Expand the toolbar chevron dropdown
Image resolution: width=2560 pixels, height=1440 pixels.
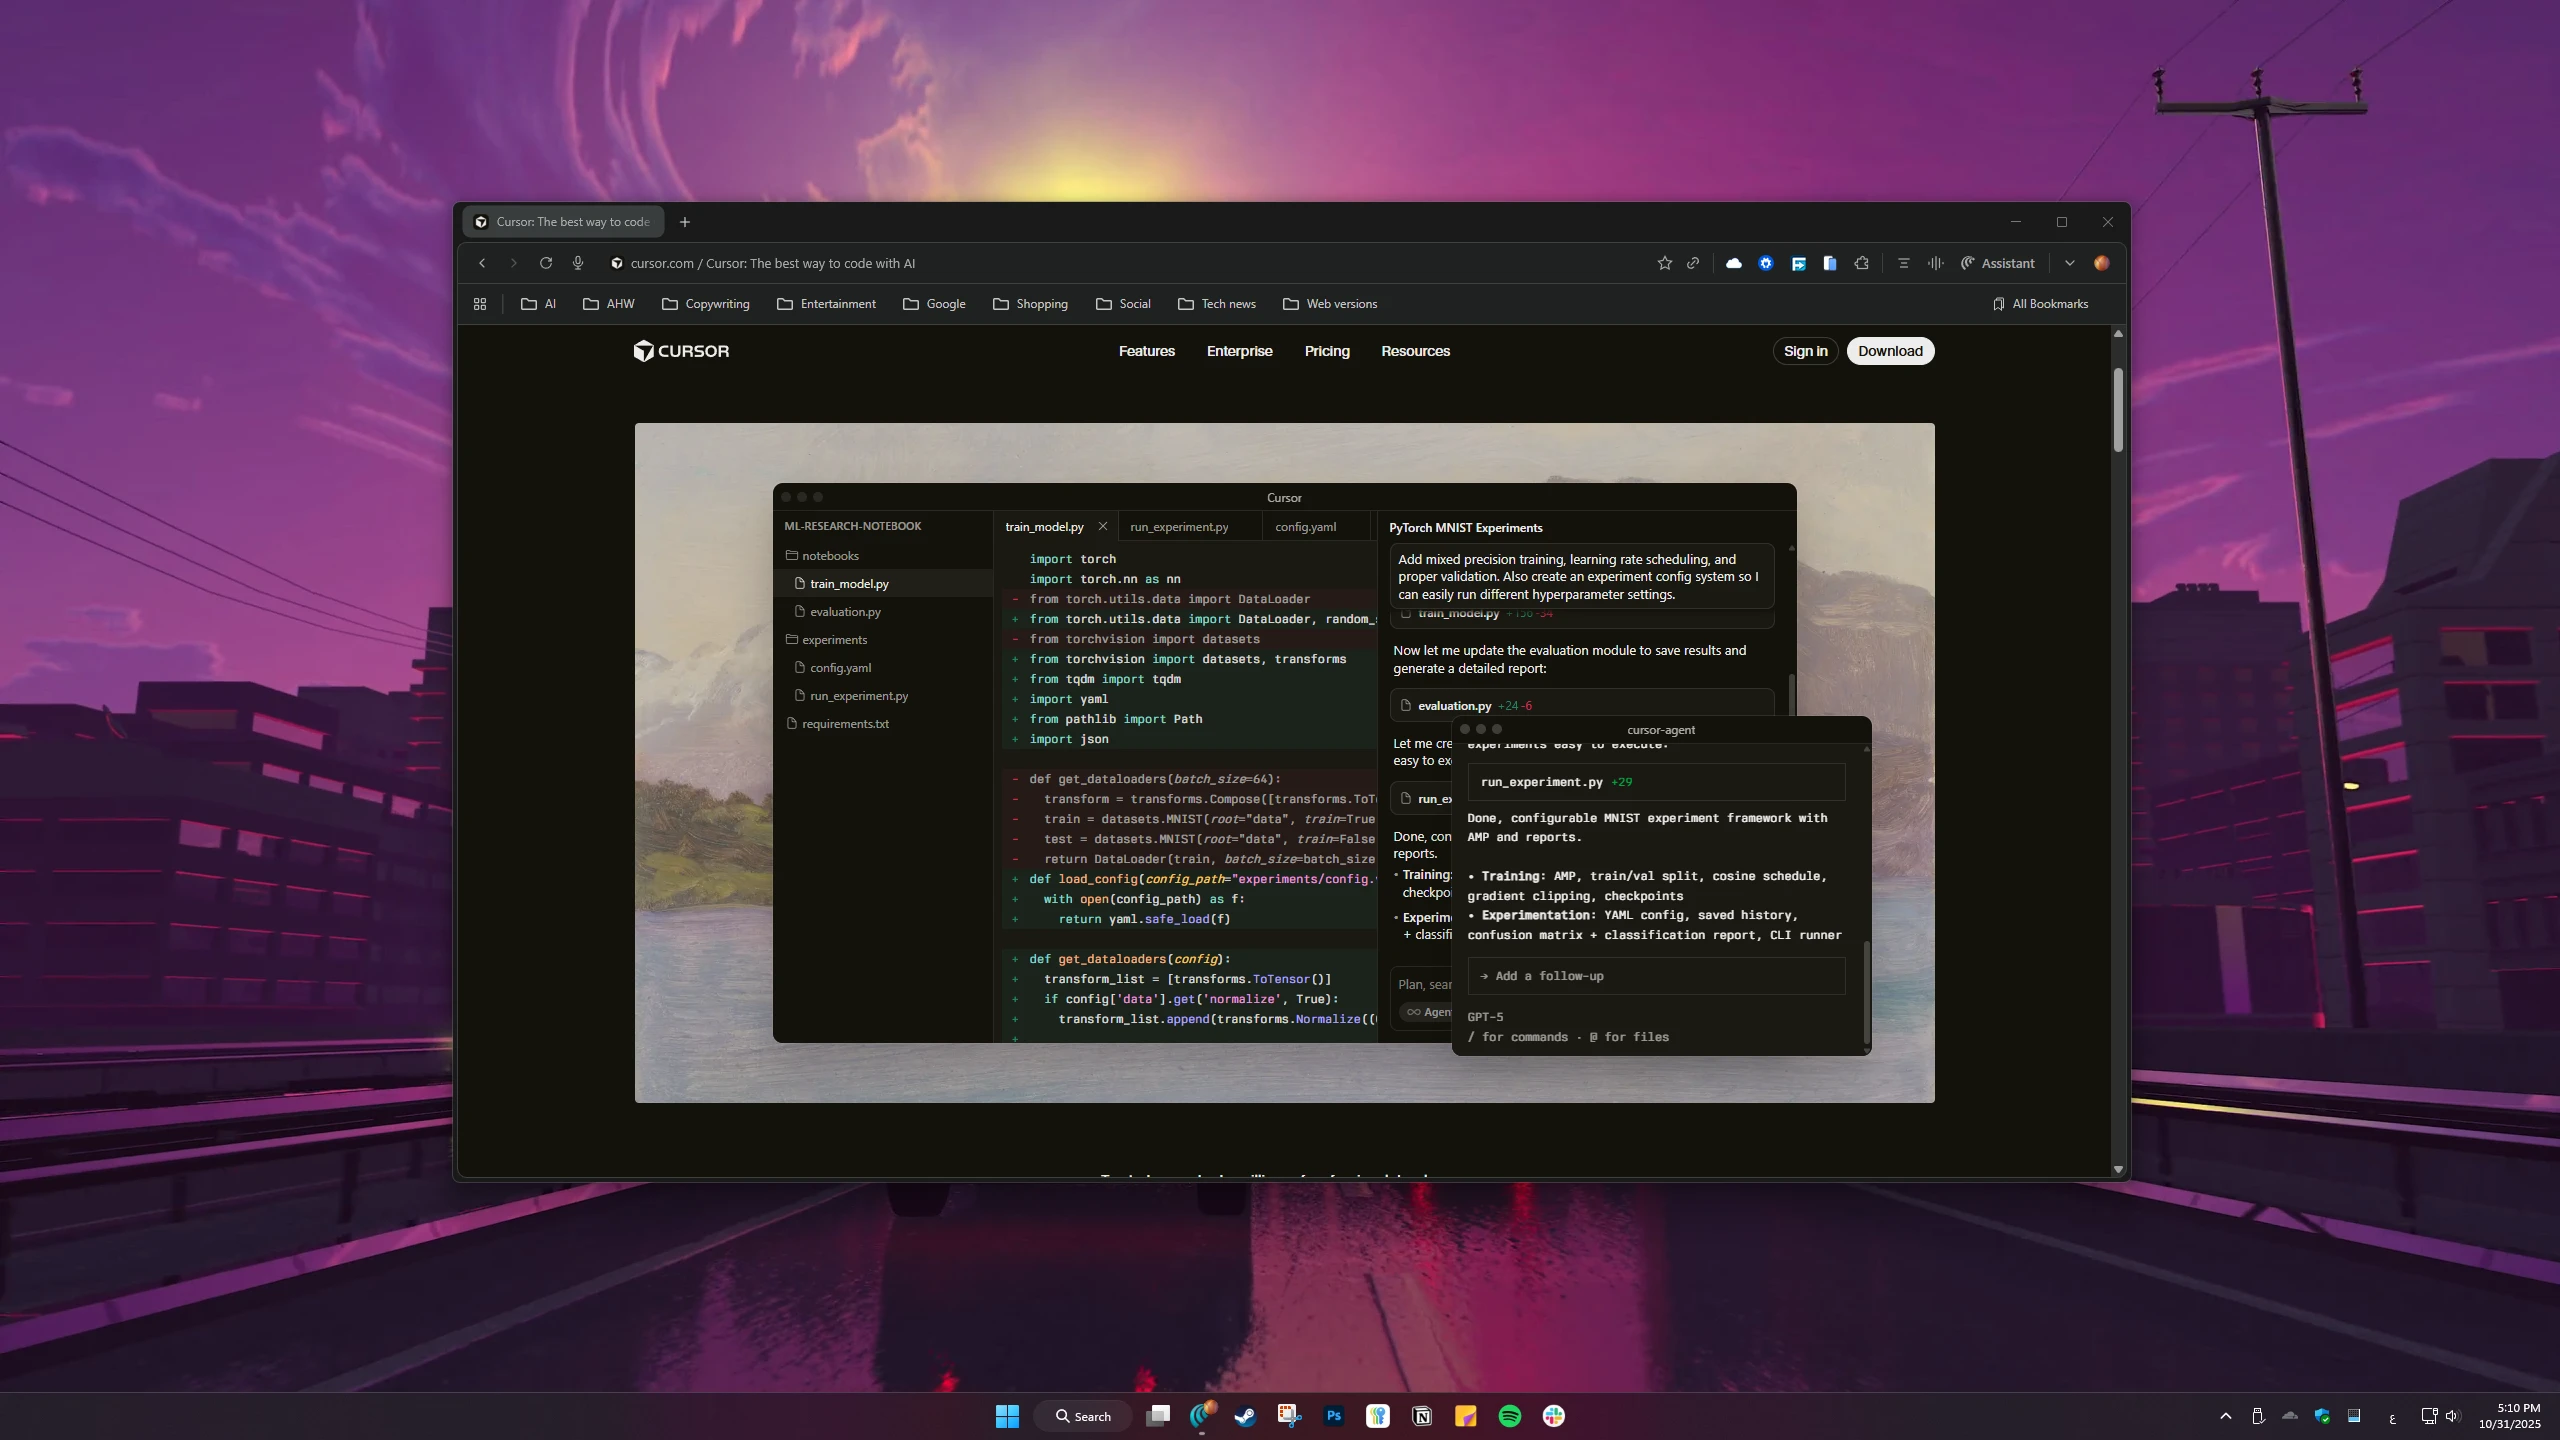pos(2069,263)
